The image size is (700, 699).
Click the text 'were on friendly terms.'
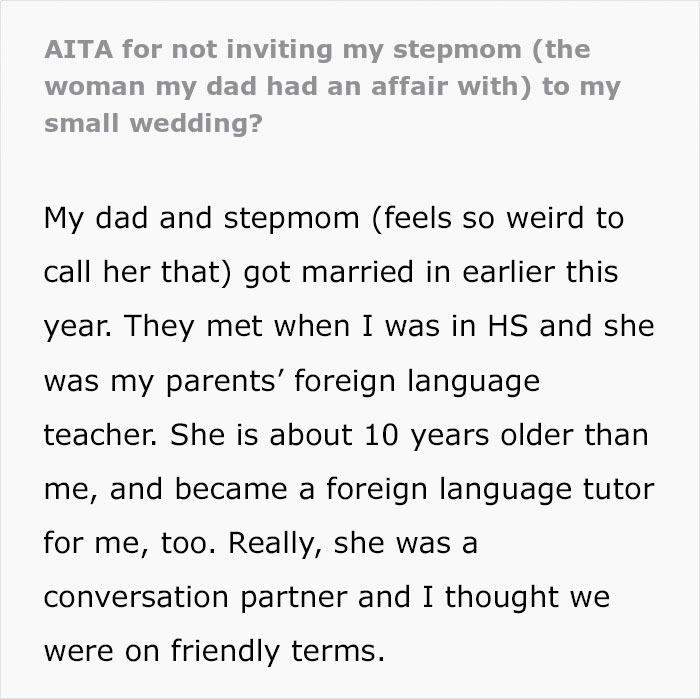(x=213, y=651)
